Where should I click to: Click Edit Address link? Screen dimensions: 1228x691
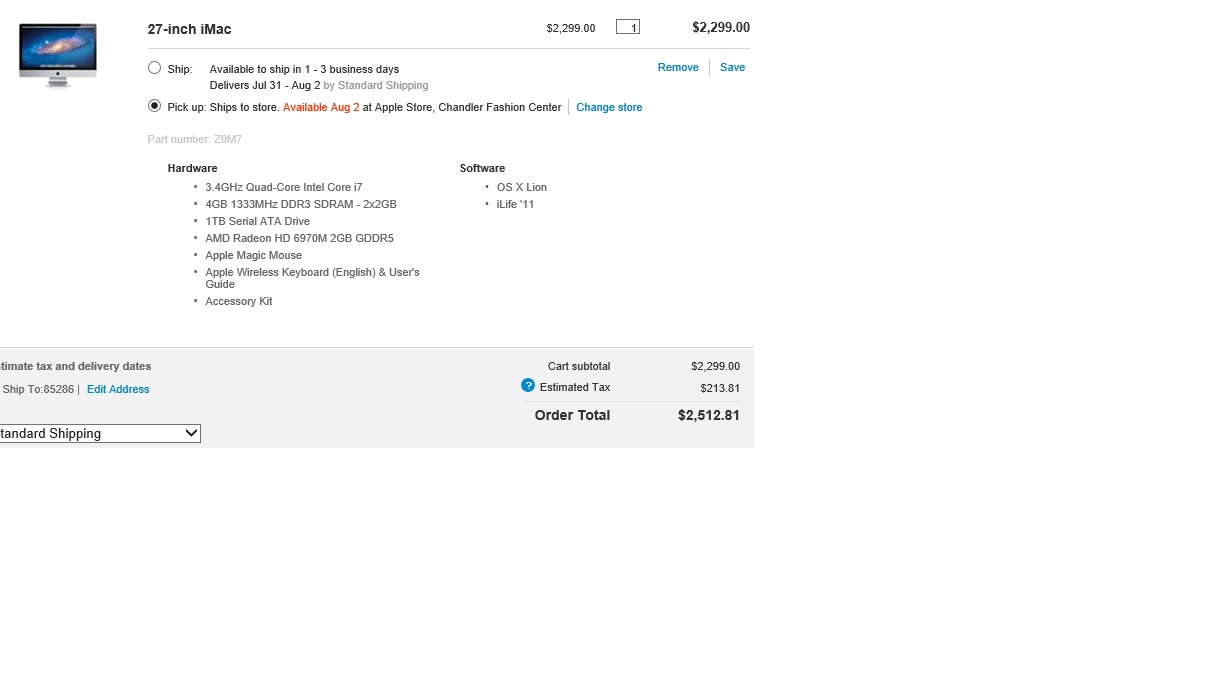click(118, 390)
